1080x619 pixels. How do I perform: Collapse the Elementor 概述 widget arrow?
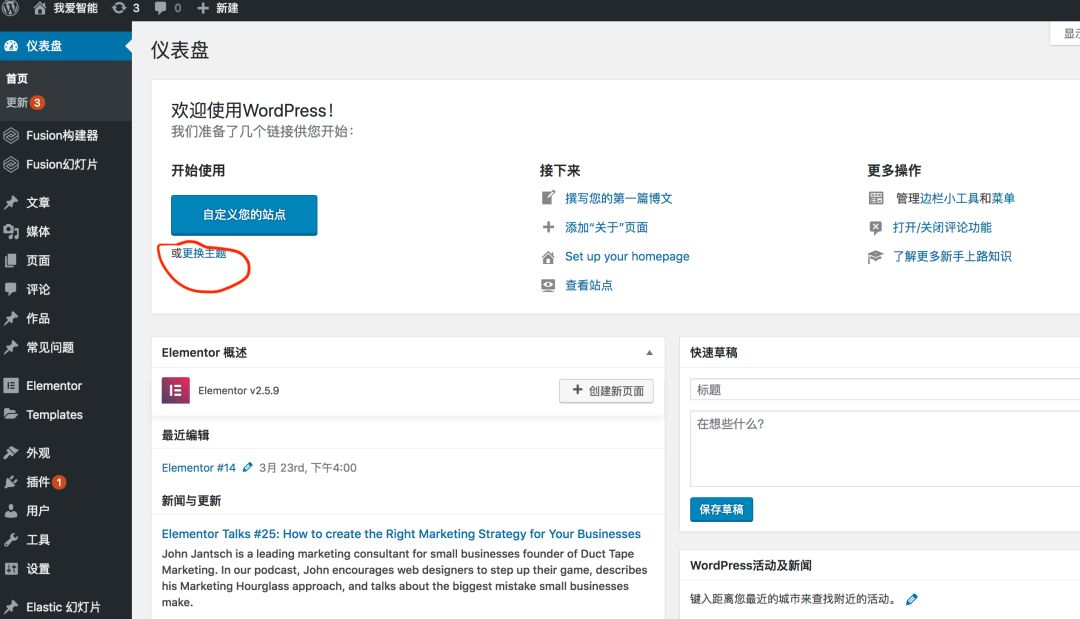(x=649, y=353)
